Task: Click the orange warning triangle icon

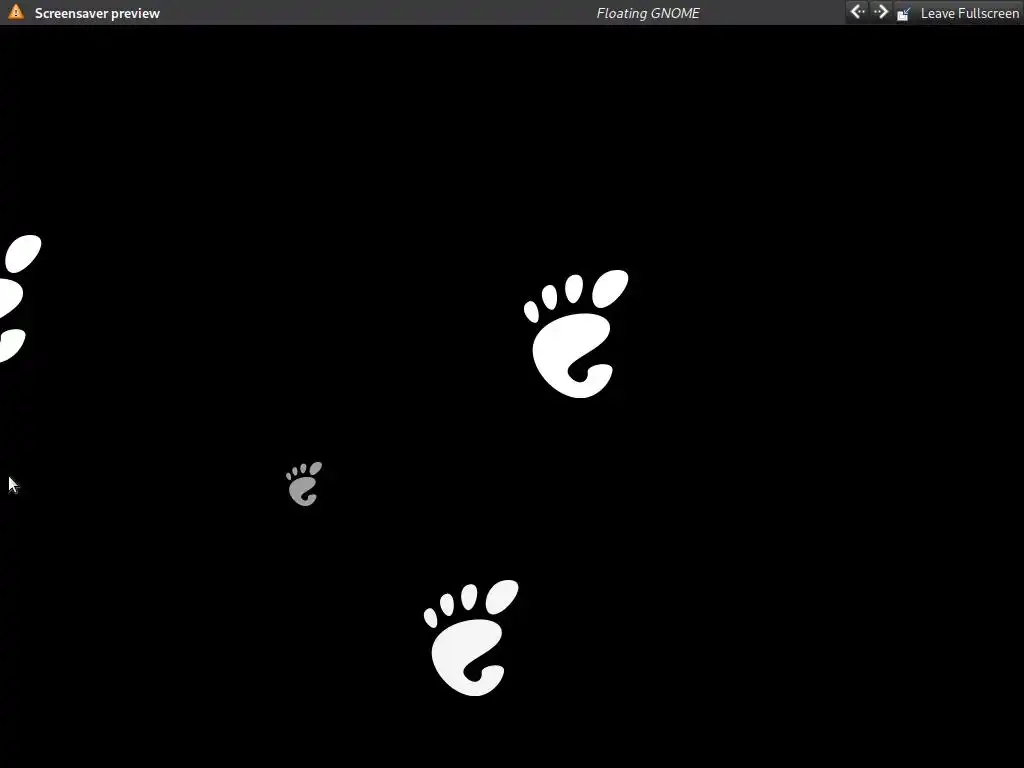Action: [16, 12]
